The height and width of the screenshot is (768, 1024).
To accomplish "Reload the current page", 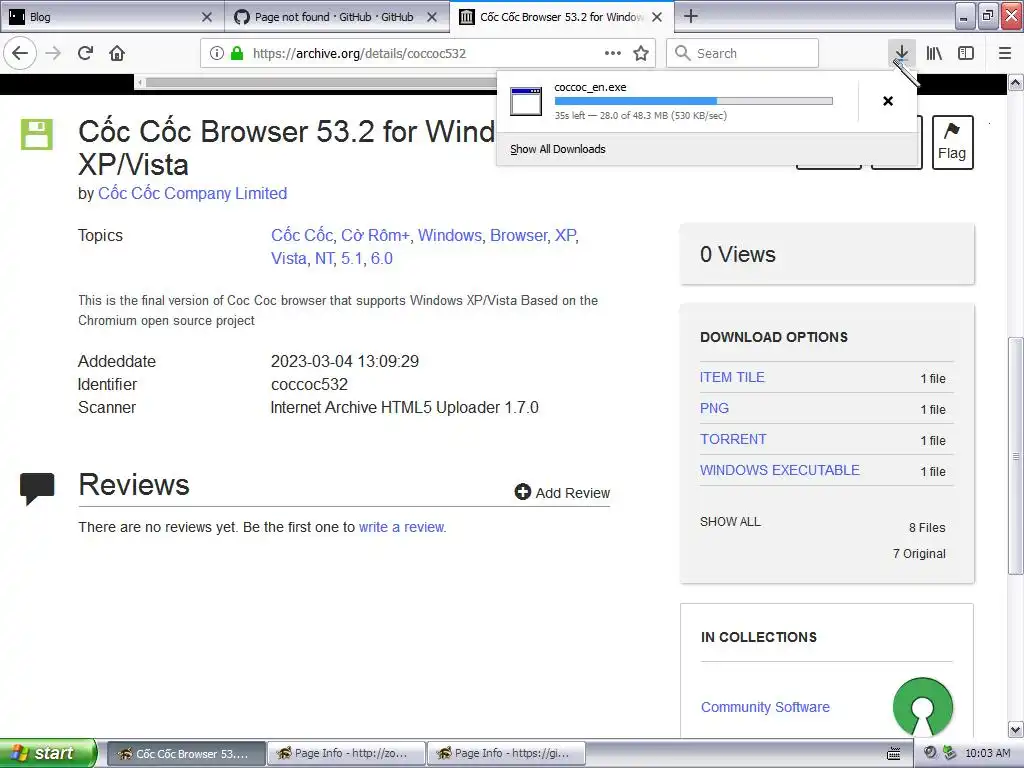I will [86, 53].
